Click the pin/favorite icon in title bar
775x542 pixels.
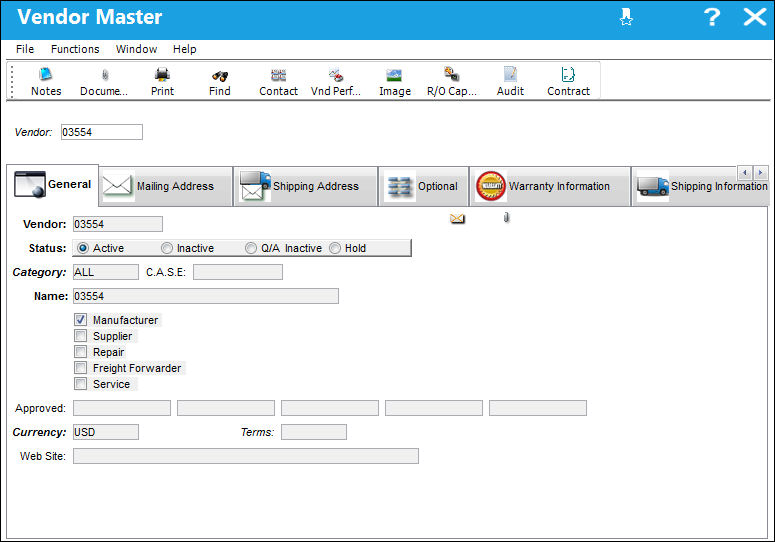(626, 17)
